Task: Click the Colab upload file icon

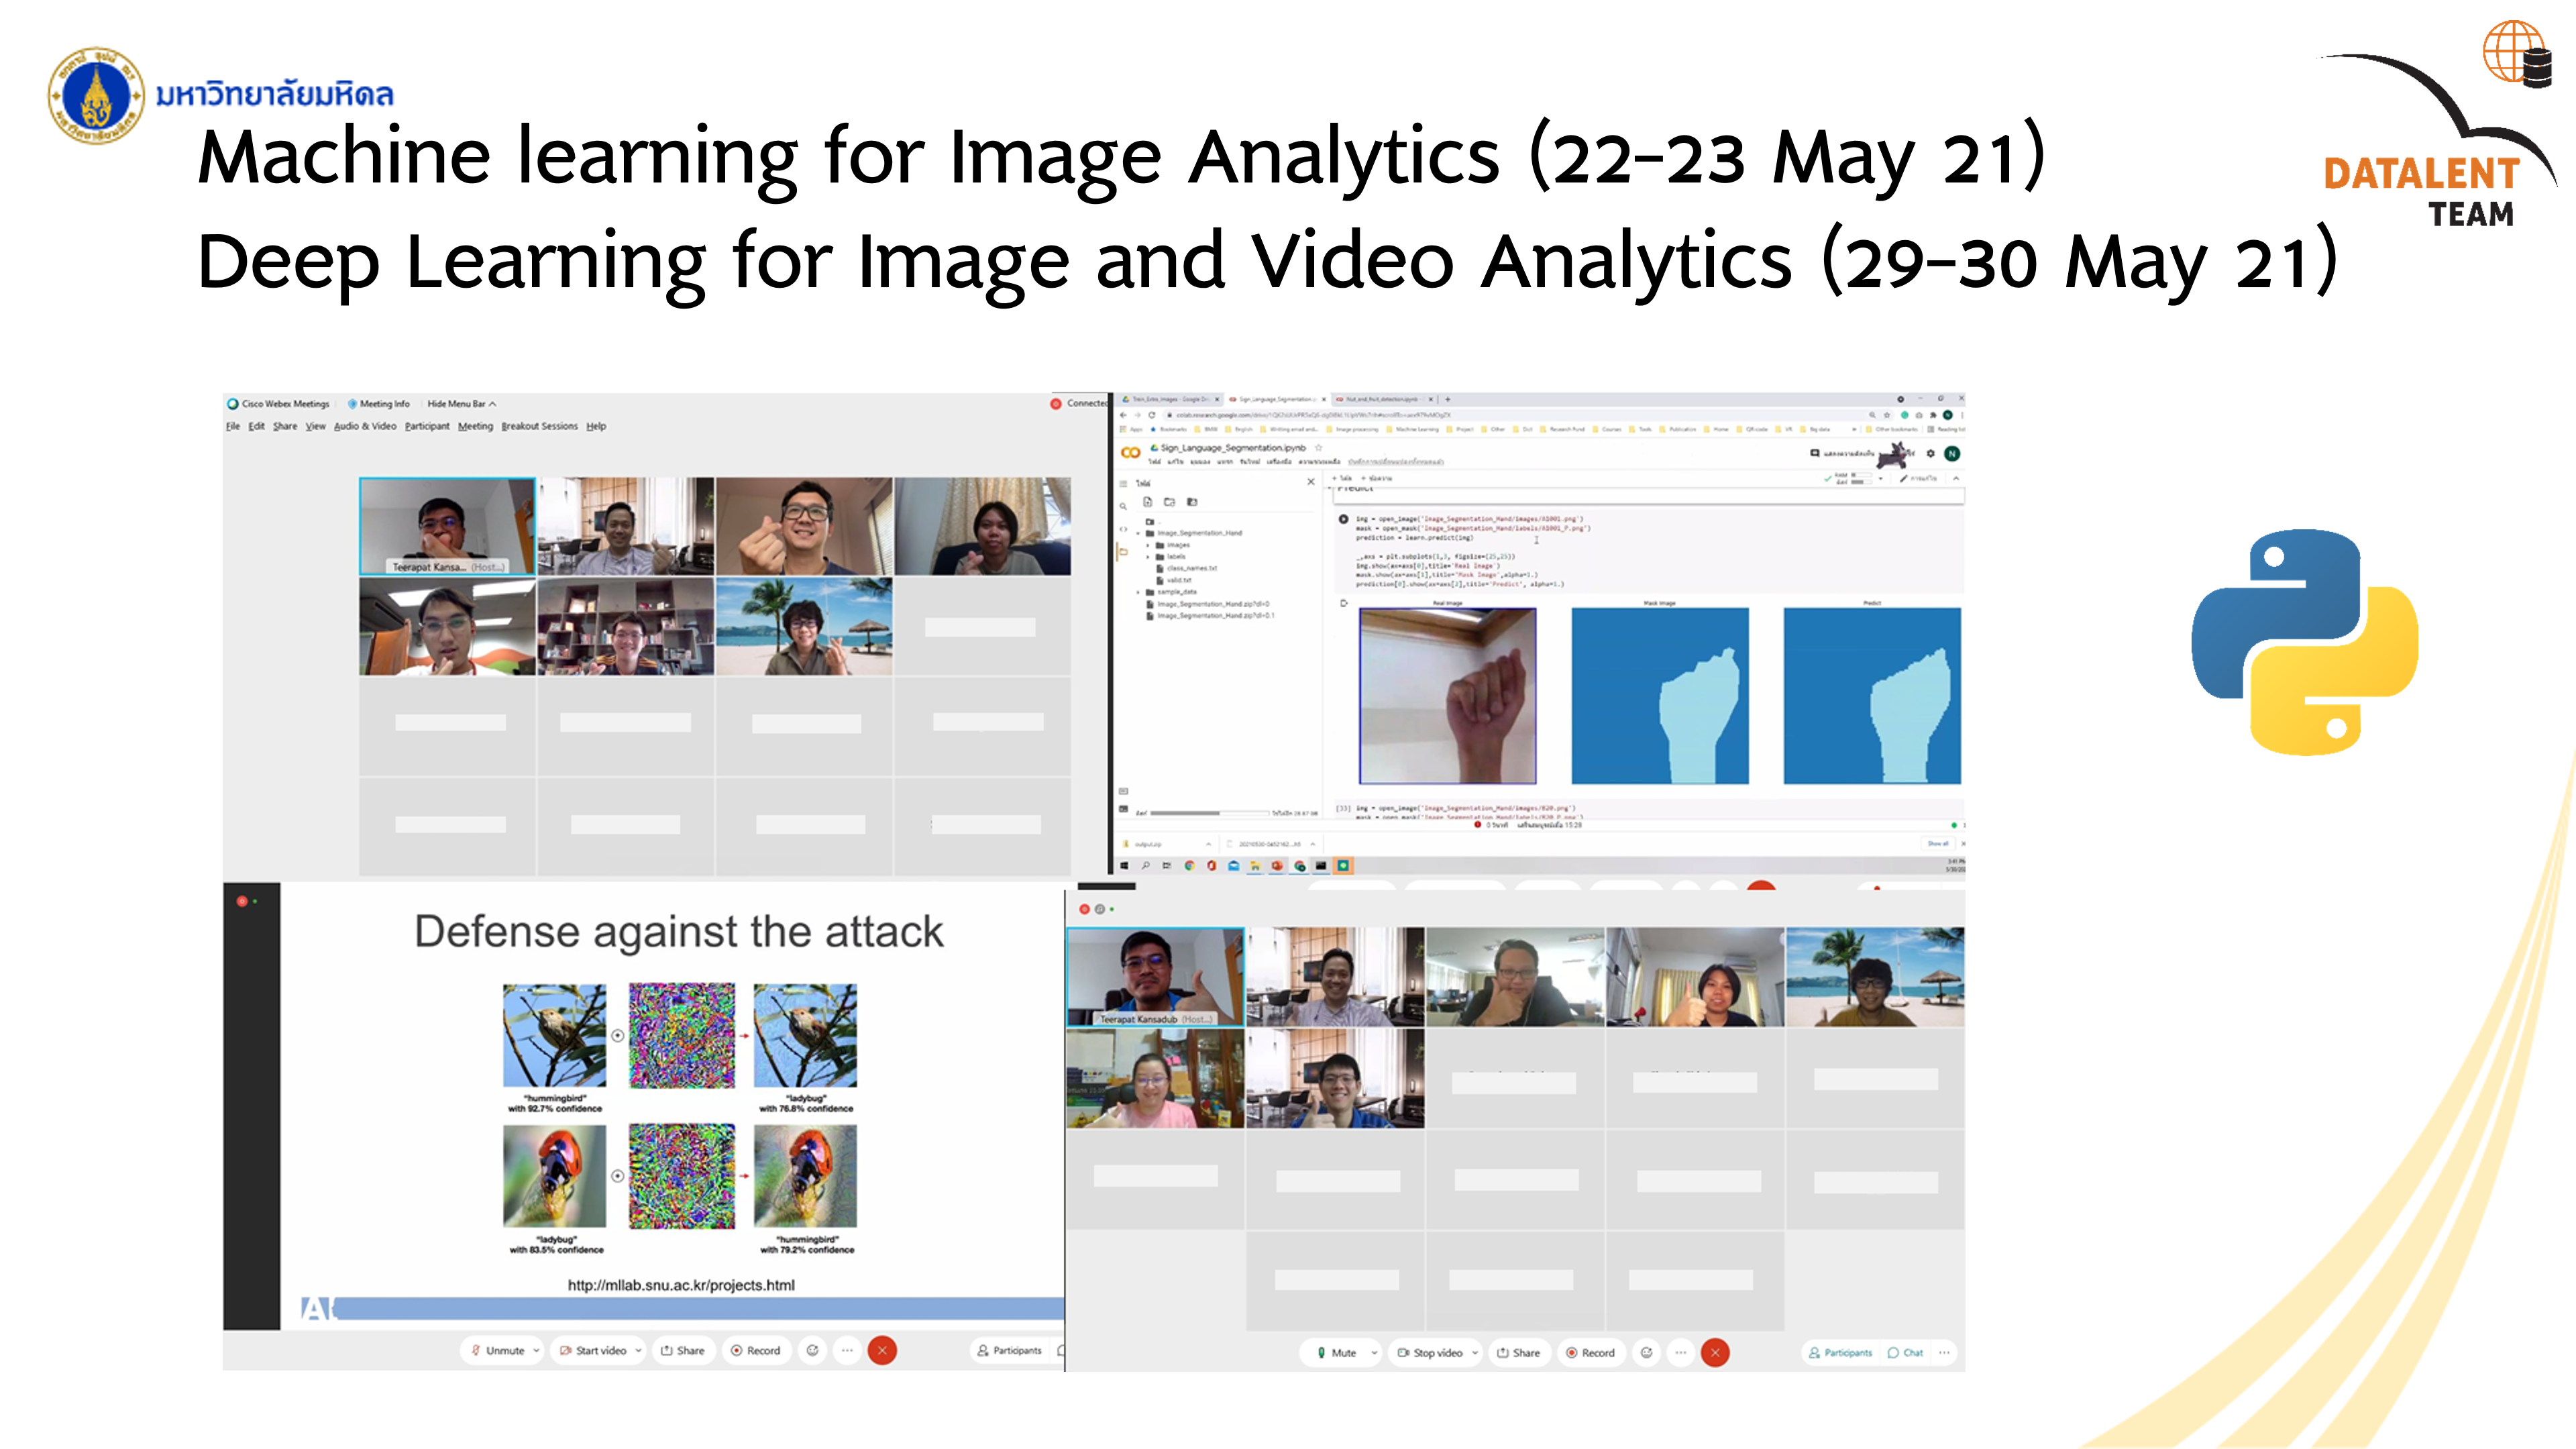Action: pos(1148,502)
